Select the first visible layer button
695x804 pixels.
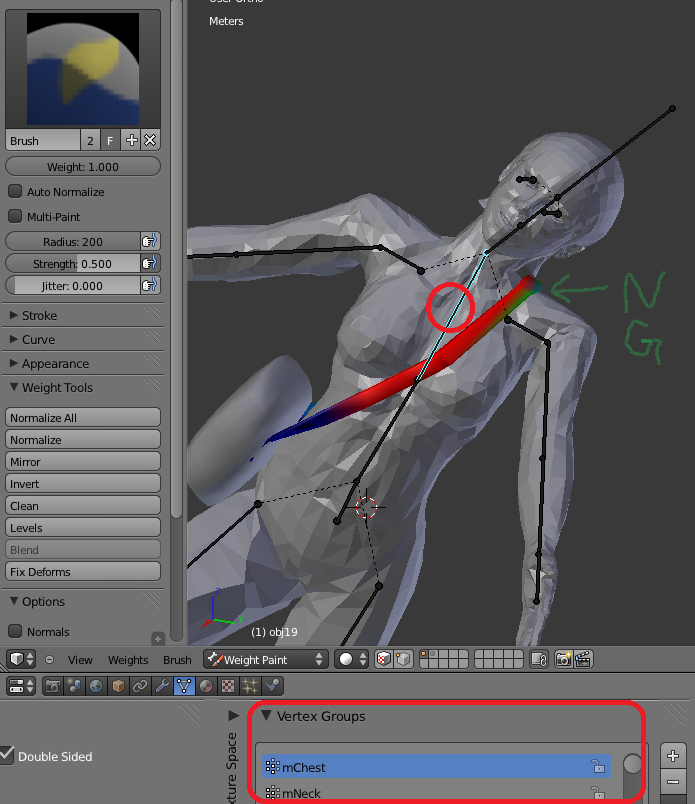(424, 655)
